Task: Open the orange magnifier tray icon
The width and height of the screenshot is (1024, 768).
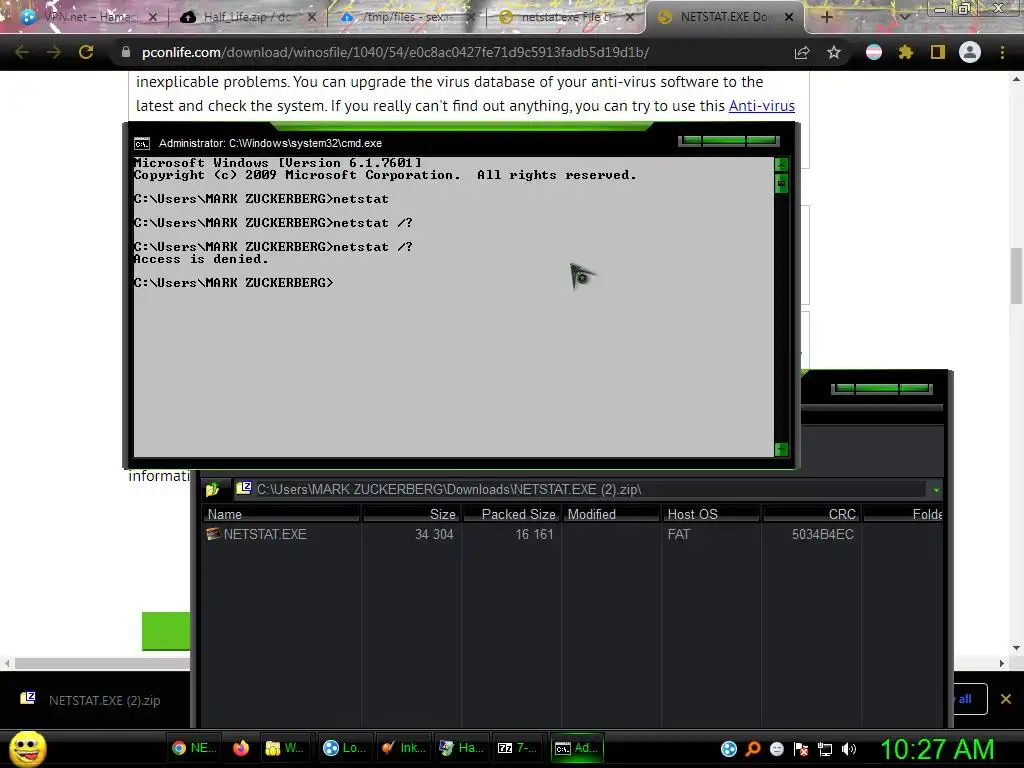Action: (753, 749)
